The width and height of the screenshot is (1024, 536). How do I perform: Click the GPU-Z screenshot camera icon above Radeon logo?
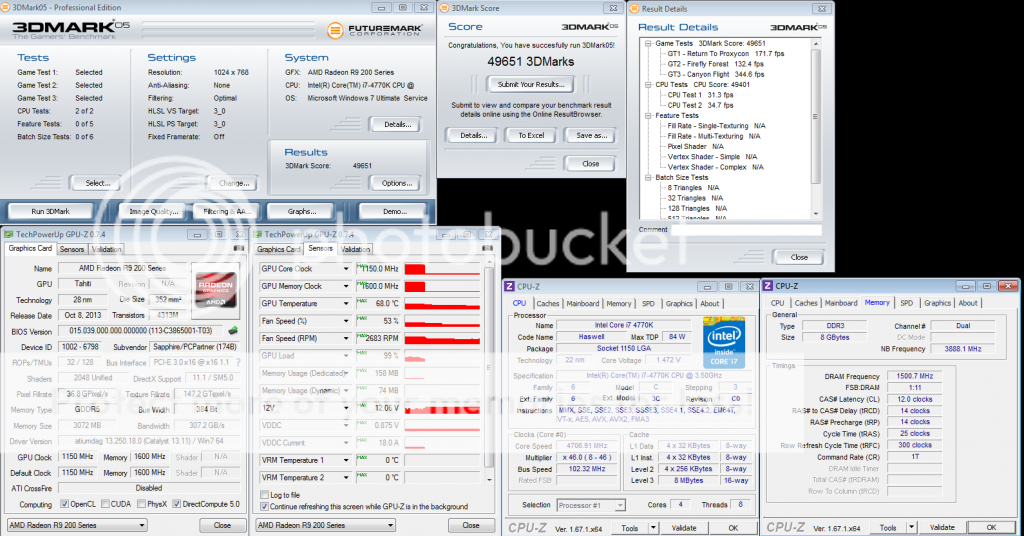coord(238,249)
